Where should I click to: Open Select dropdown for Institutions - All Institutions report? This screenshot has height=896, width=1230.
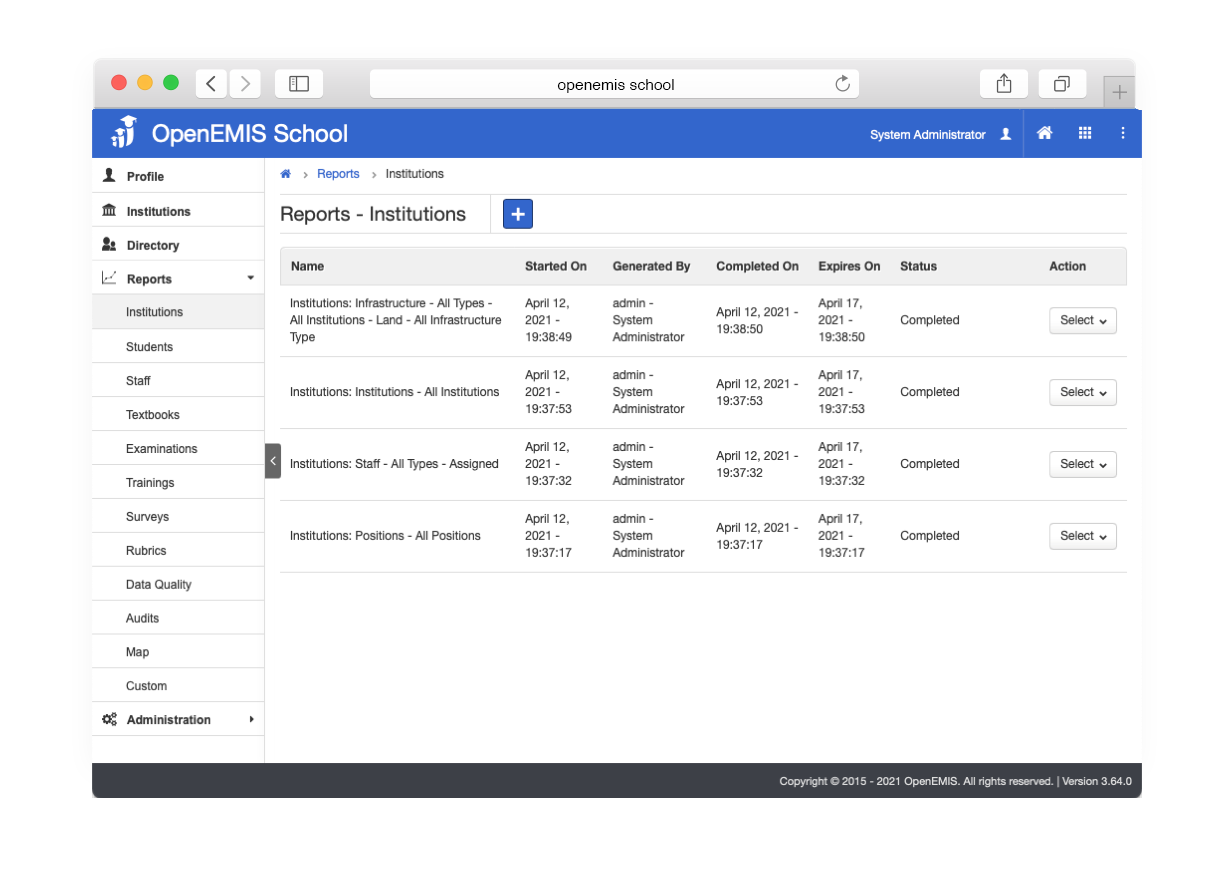[x=1083, y=392]
